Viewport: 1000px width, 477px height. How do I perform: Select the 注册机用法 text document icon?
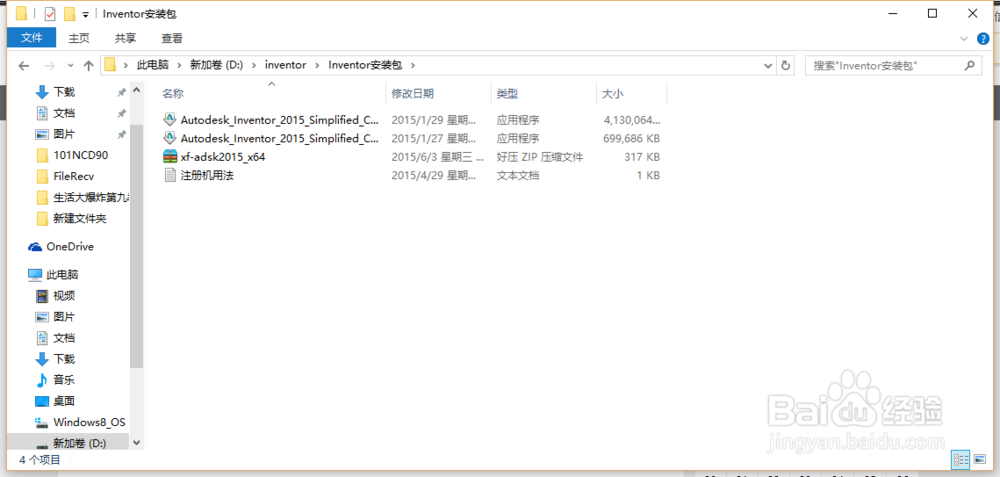tap(170, 175)
